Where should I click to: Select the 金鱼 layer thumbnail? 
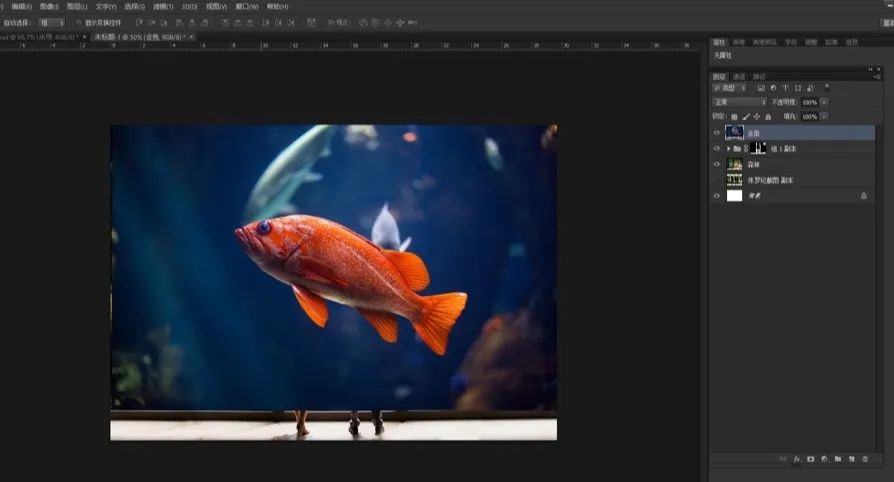coord(734,132)
